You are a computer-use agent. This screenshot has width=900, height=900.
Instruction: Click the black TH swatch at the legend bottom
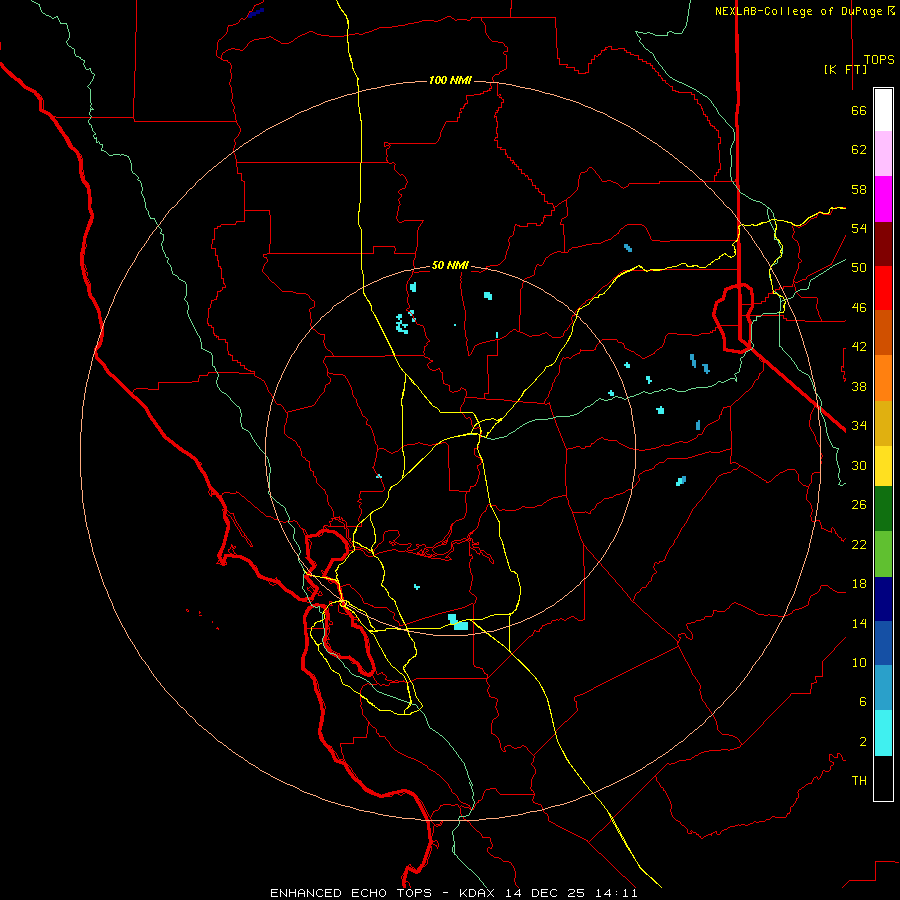[x=883, y=778]
